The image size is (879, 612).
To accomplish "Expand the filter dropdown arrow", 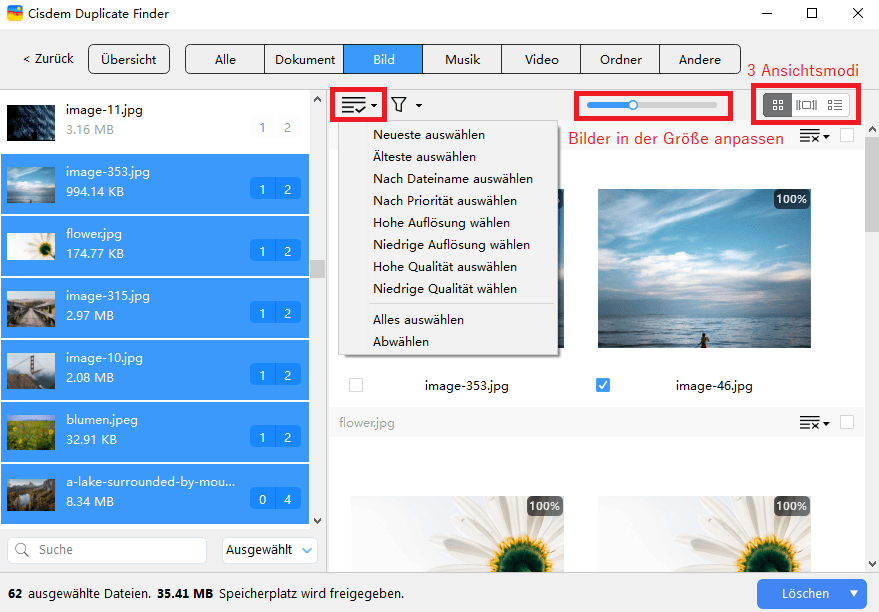I will (419, 105).
